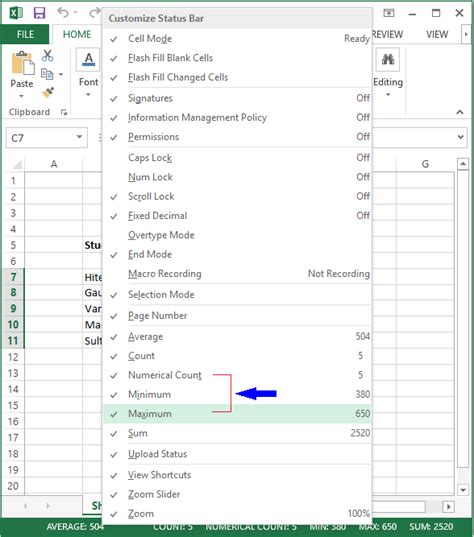Uncheck the Maximum option
The width and height of the screenshot is (474, 537).
(x=237, y=414)
